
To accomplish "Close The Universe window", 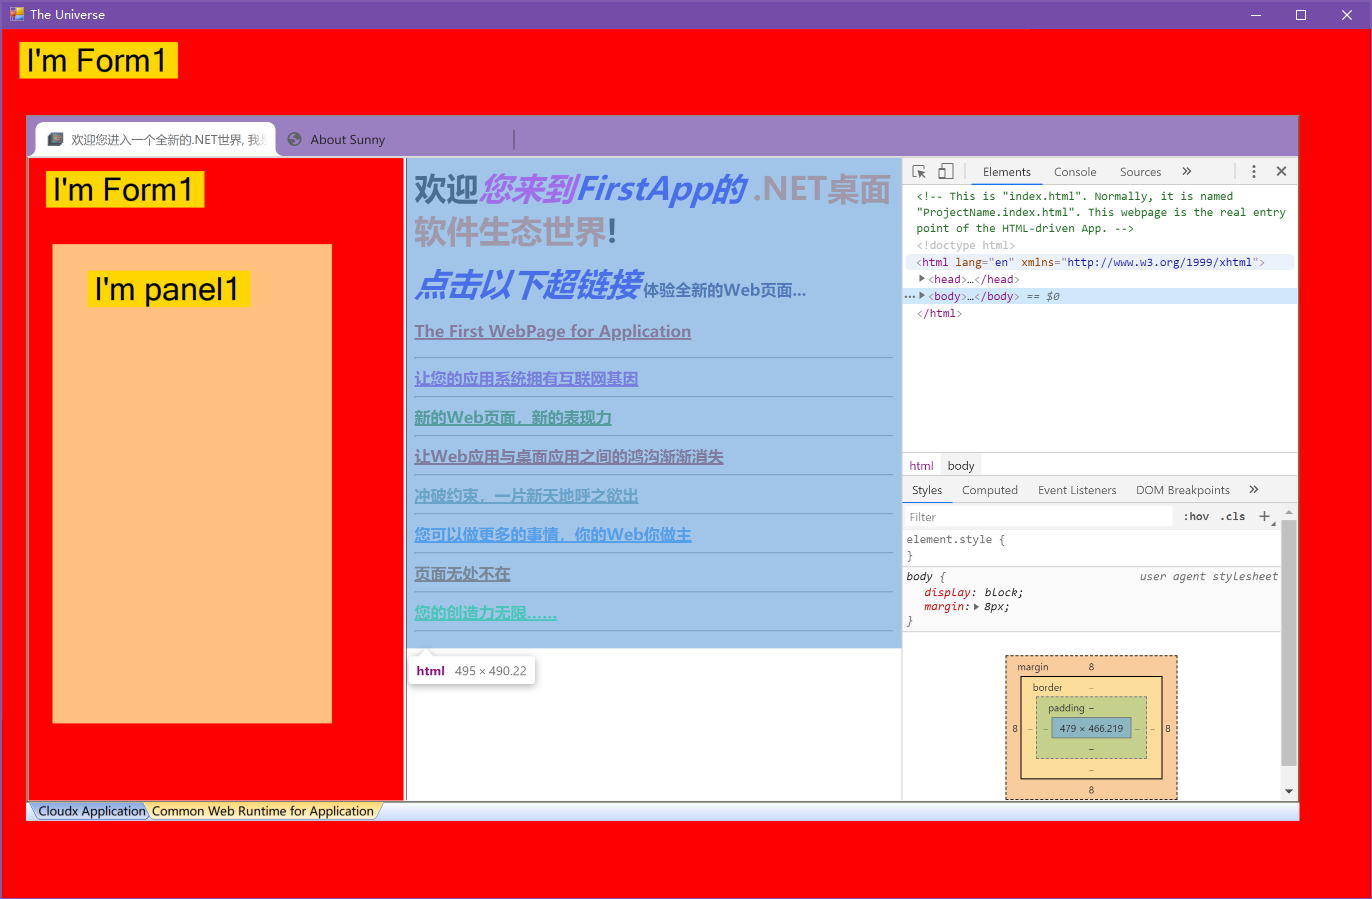I will click(x=1347, y=14).
